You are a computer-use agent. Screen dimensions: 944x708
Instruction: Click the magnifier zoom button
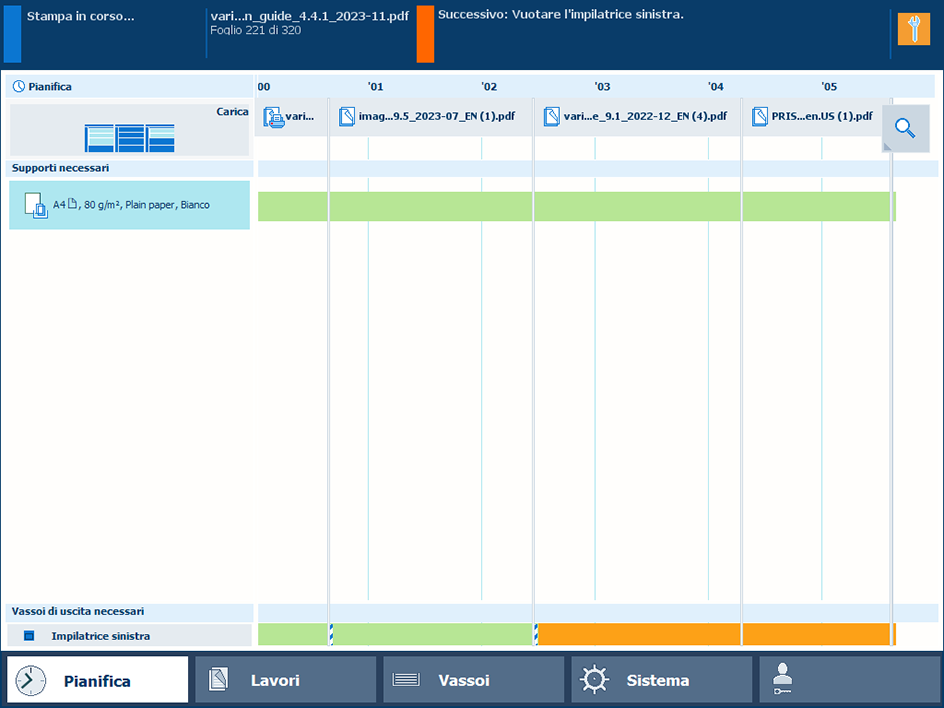pos(905,128)
